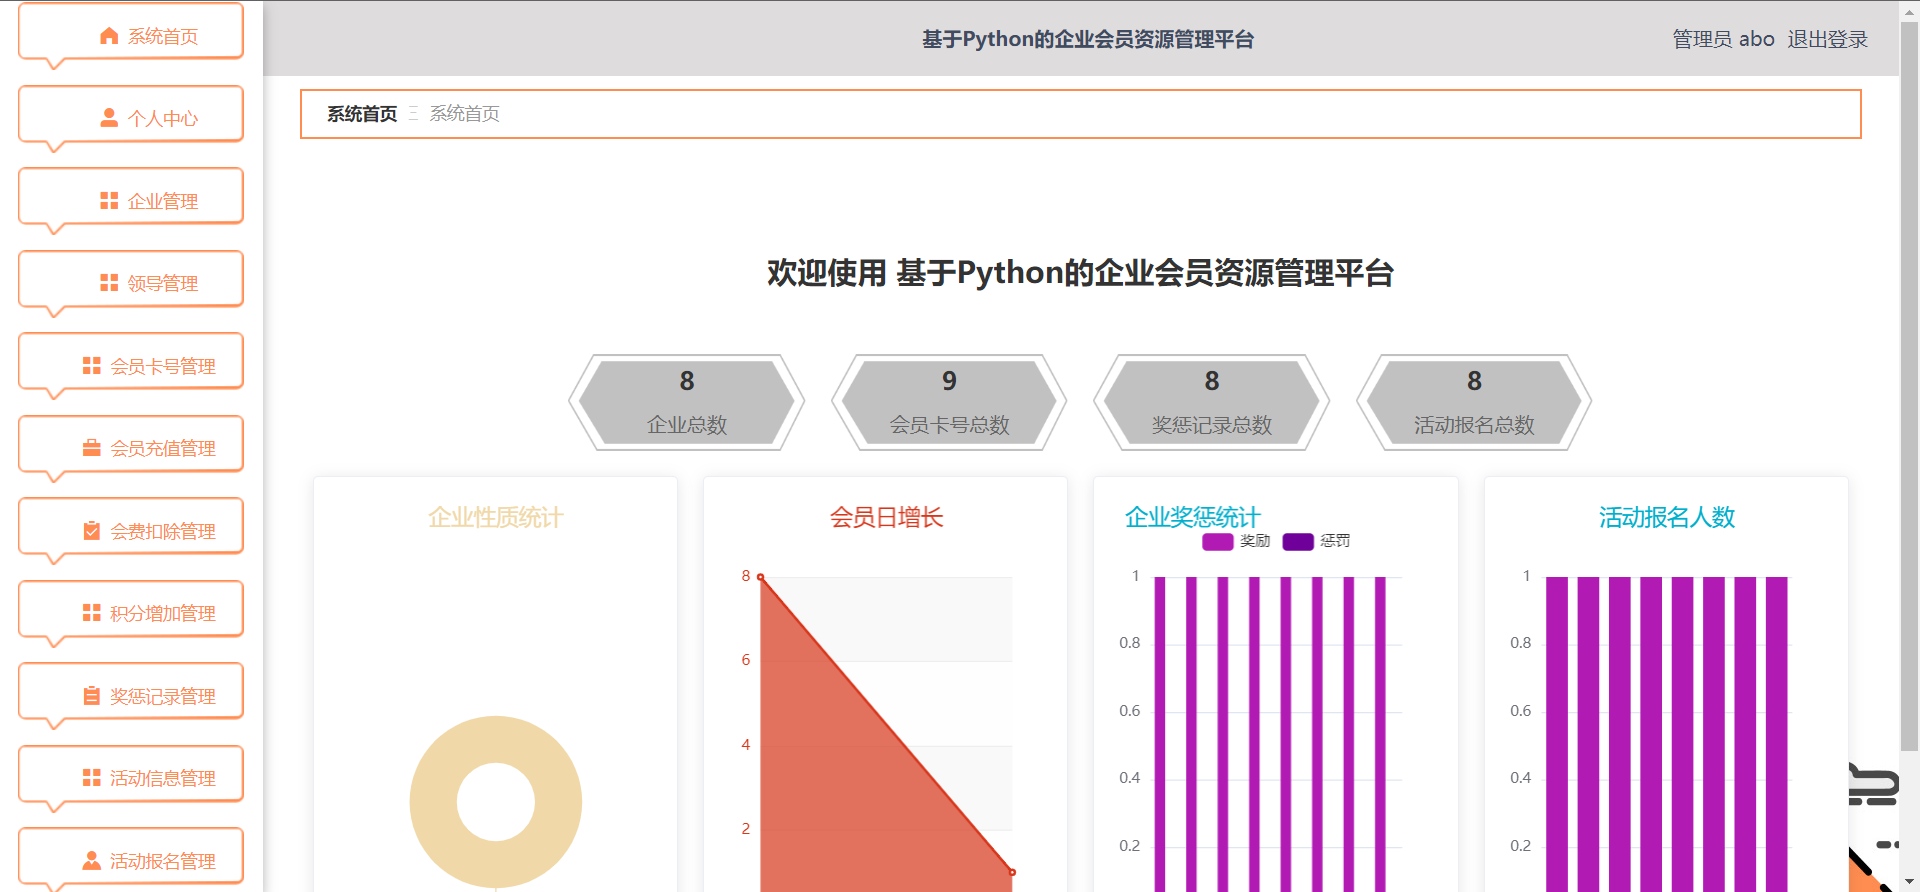Viewport: 1920px width, 892px height.
Task: Open the 活动报名管理 menu item
Action: point(131,857)
